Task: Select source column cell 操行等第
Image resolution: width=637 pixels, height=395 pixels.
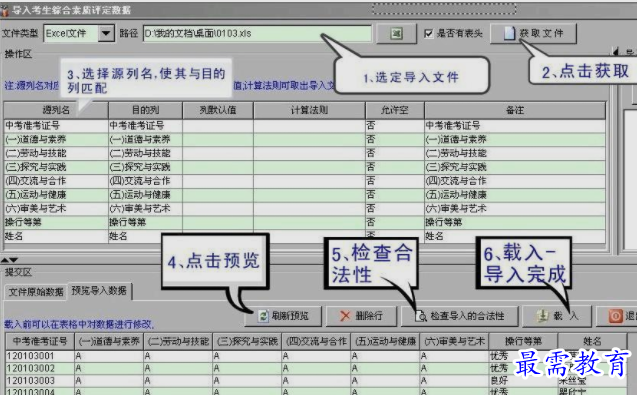Action: pos(56,222)
